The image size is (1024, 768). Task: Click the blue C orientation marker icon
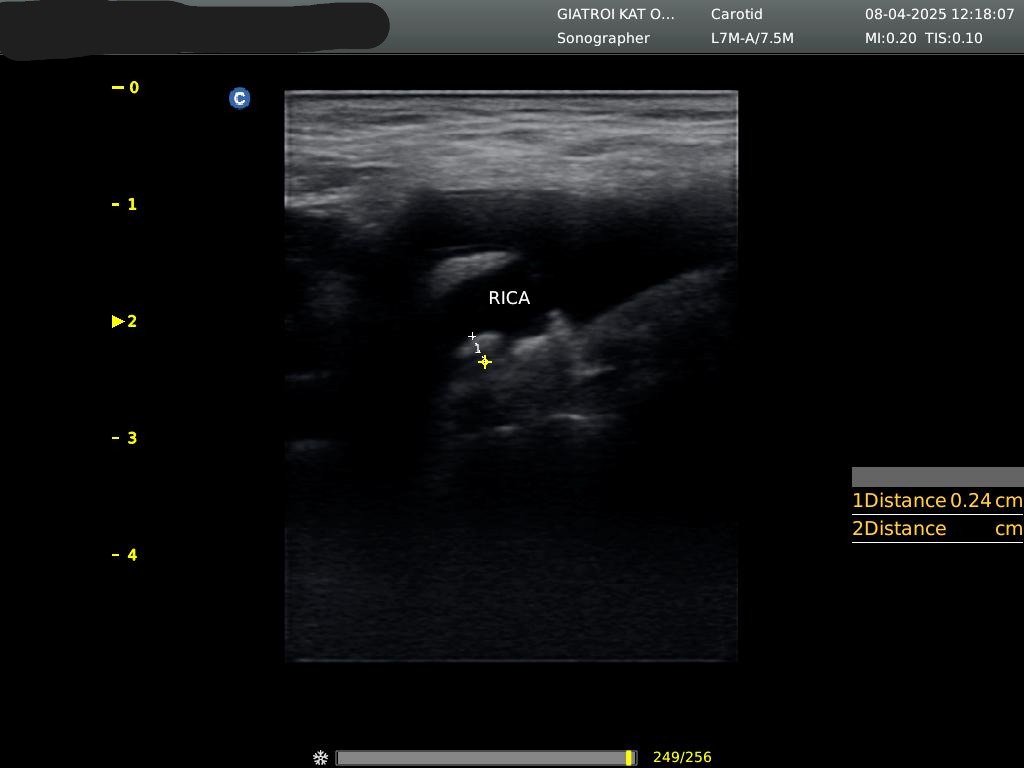[239, 98]
